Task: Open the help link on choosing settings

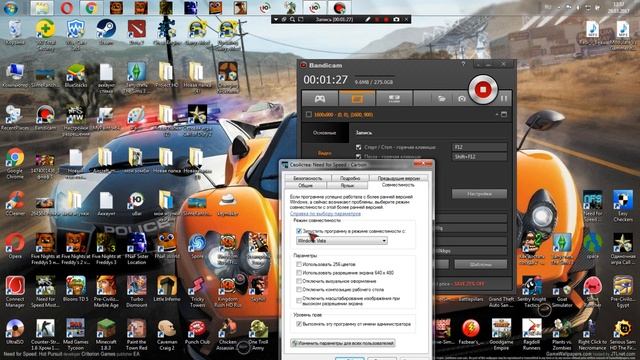Action: [325, 213]
